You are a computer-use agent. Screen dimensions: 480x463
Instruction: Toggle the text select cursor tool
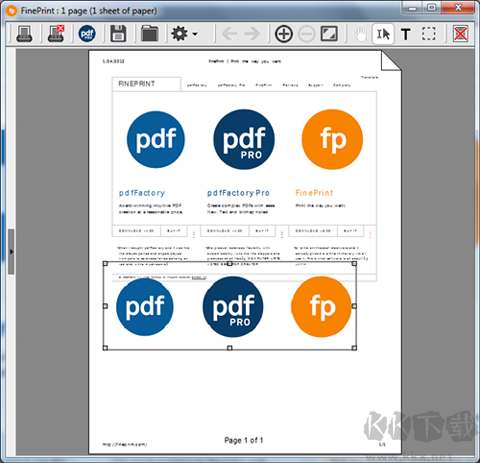383,34
